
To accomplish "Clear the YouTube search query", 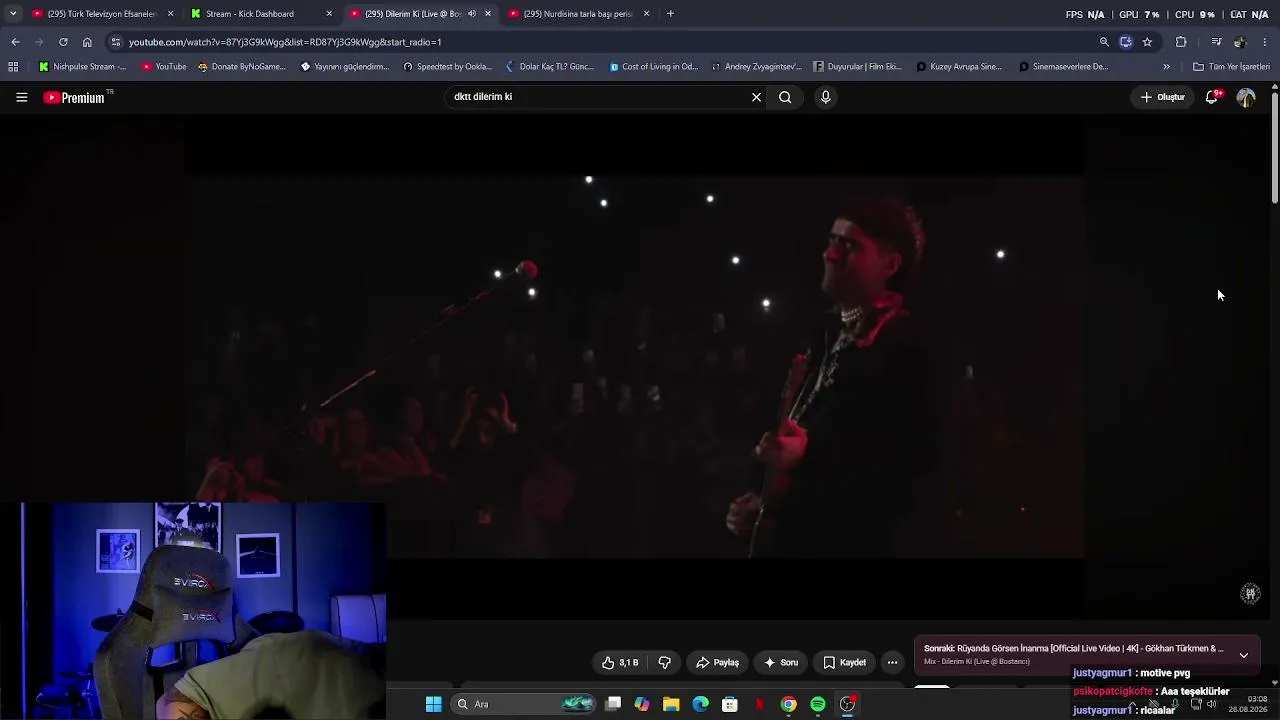I will point(756,97).
